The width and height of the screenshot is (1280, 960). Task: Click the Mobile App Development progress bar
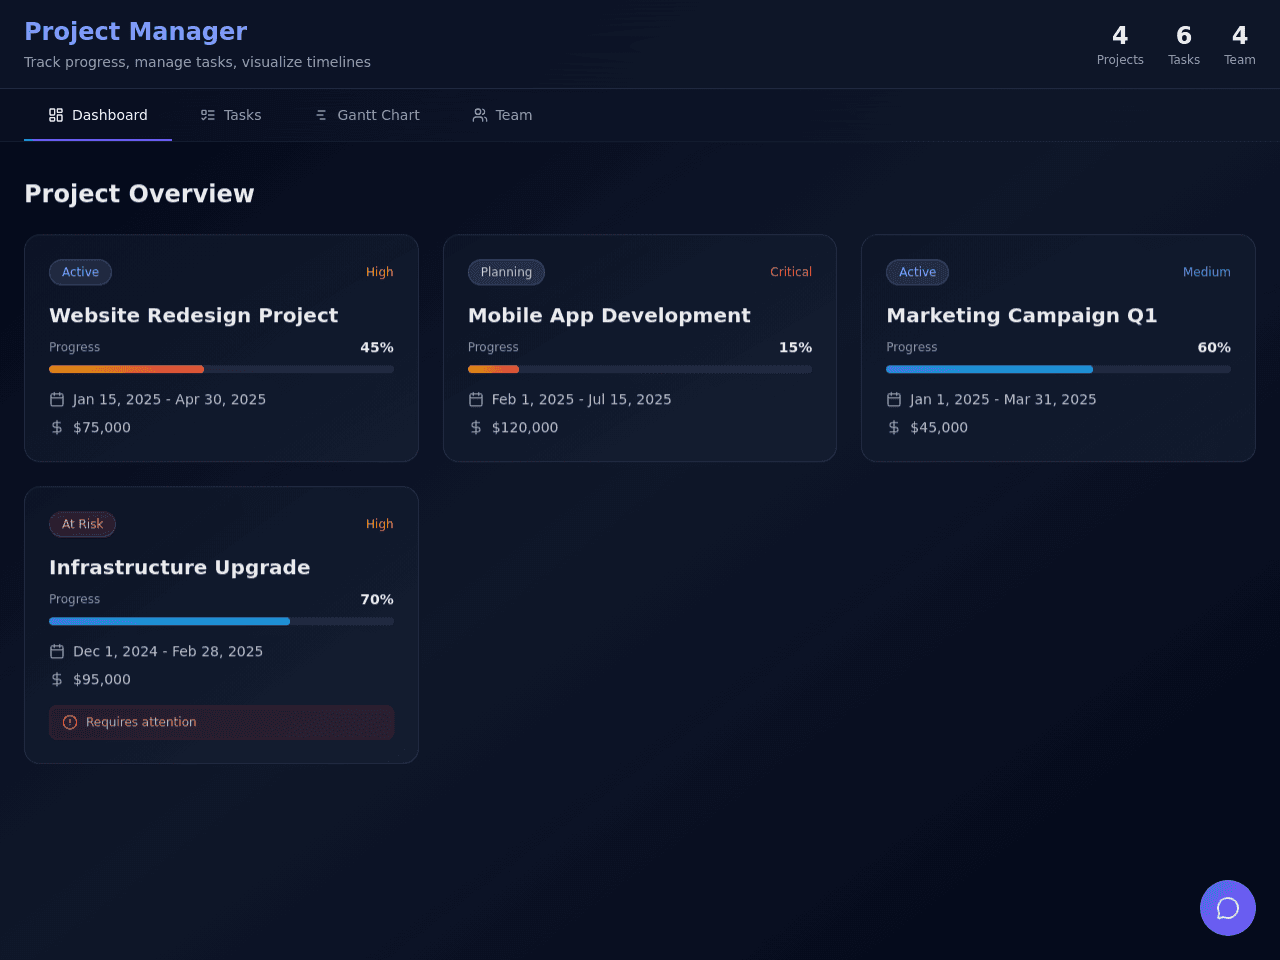coord(640,369)
